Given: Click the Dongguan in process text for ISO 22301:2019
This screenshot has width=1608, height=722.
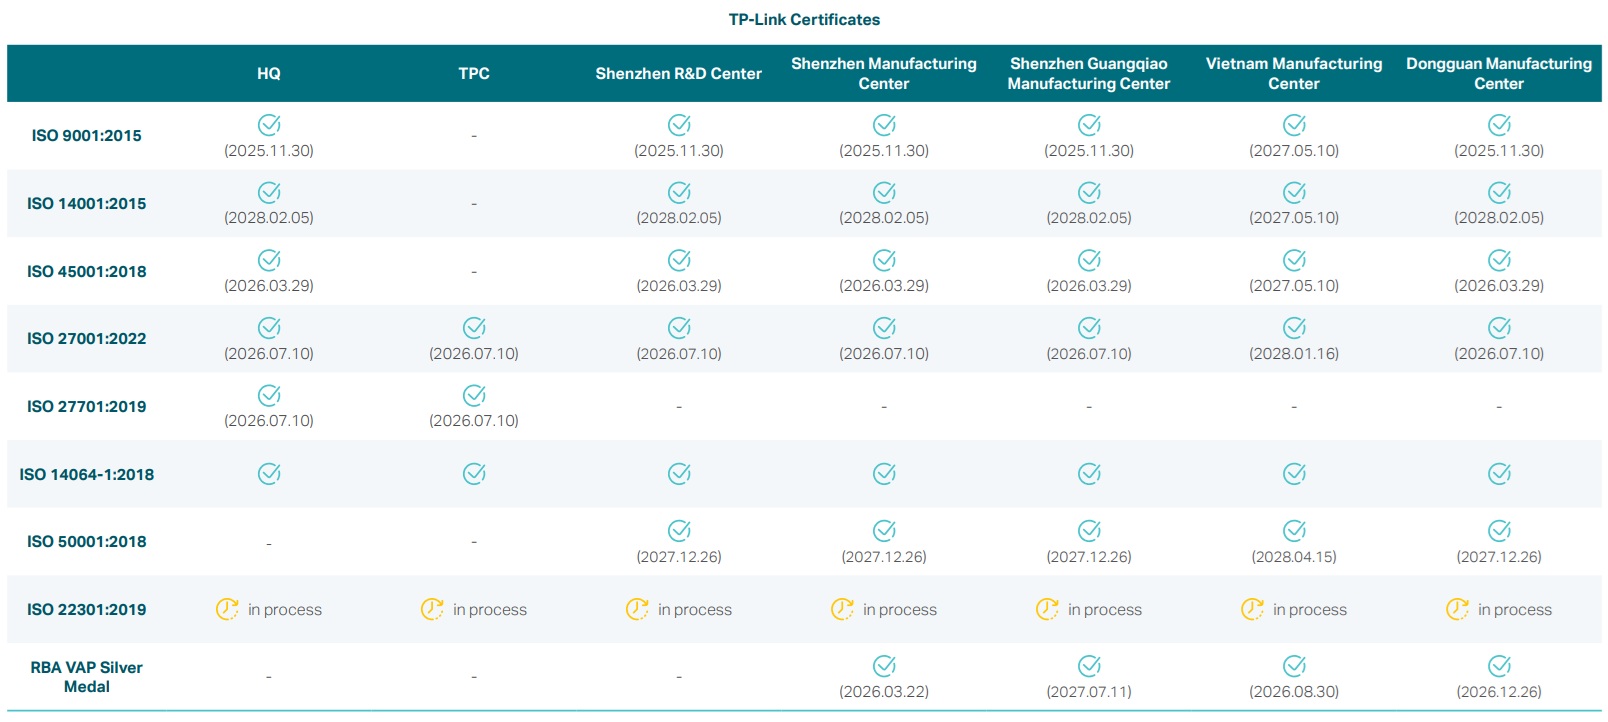Looking at the screenshot, I should click(1515, 610).
